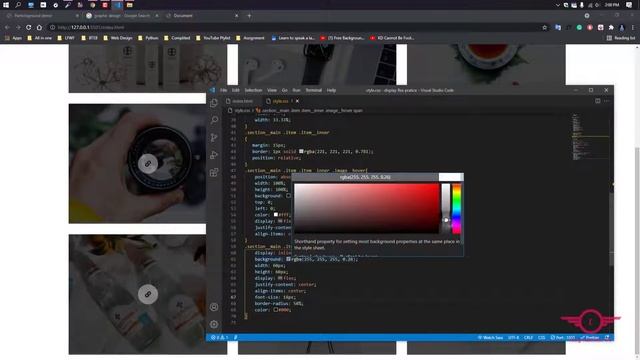Open the Search view in VS Code
The image size is (640, 360).
point(214,120)
